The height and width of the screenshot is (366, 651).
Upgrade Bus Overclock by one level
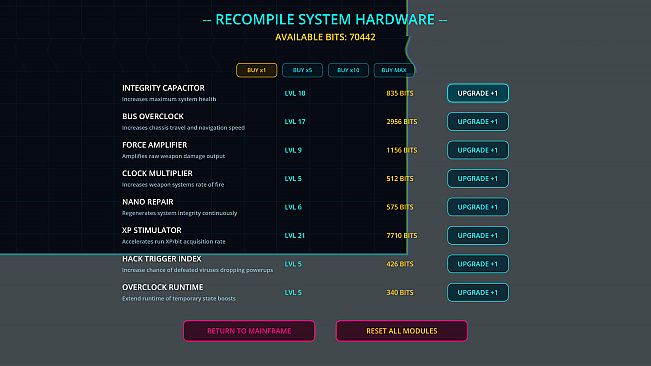pyautogui.click(x=477, y=122)
